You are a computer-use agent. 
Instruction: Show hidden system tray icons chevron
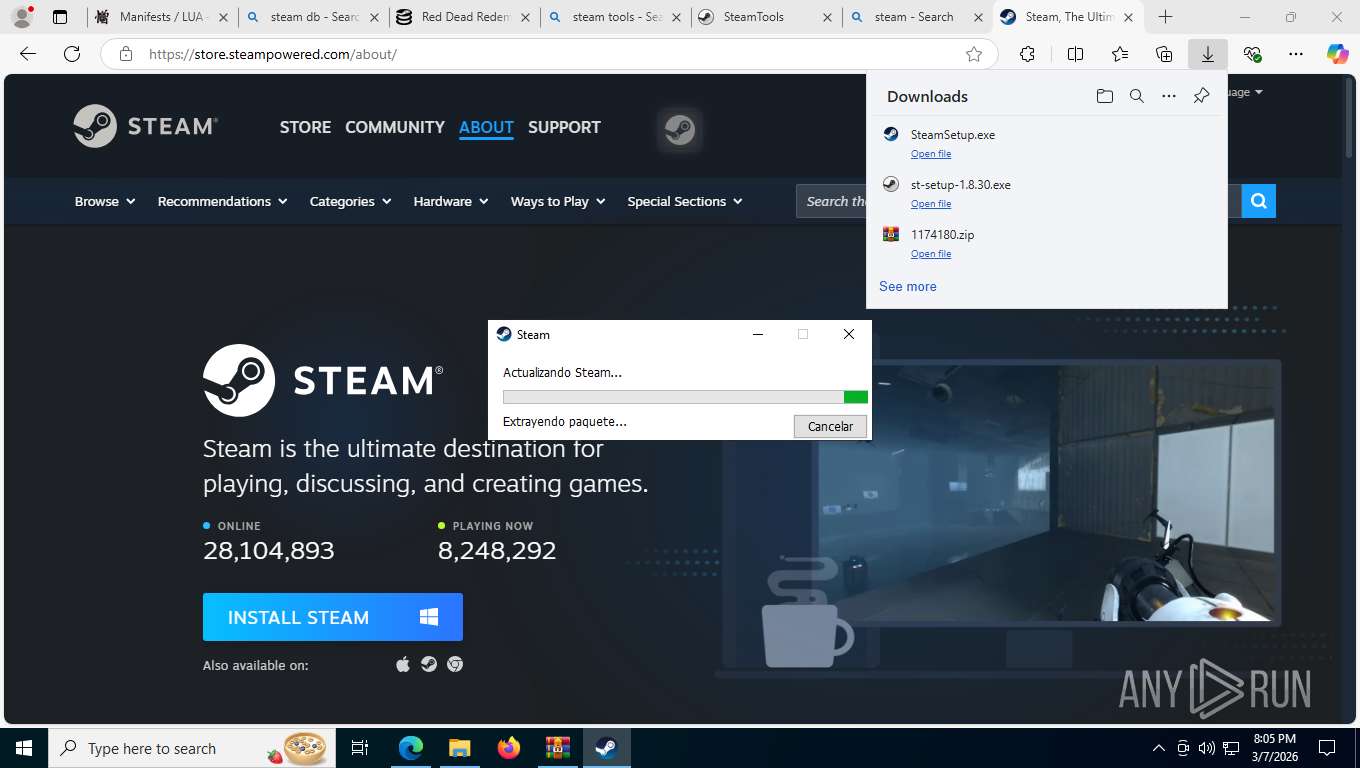pyautogui.click(x=1159, y=748)
